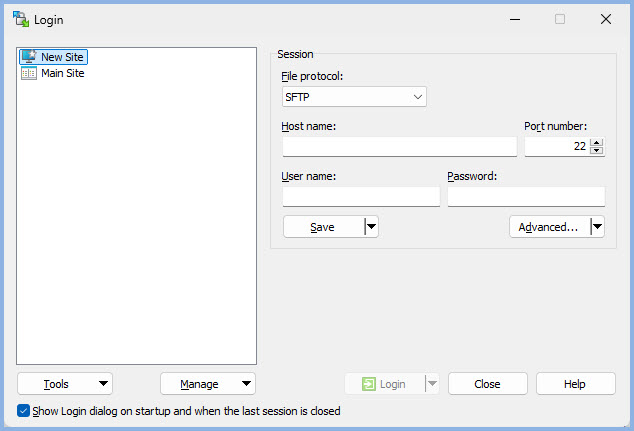The width and height of the screenshot is (634, 431).
Task: Open the Manage menu button
Action: 208,384
